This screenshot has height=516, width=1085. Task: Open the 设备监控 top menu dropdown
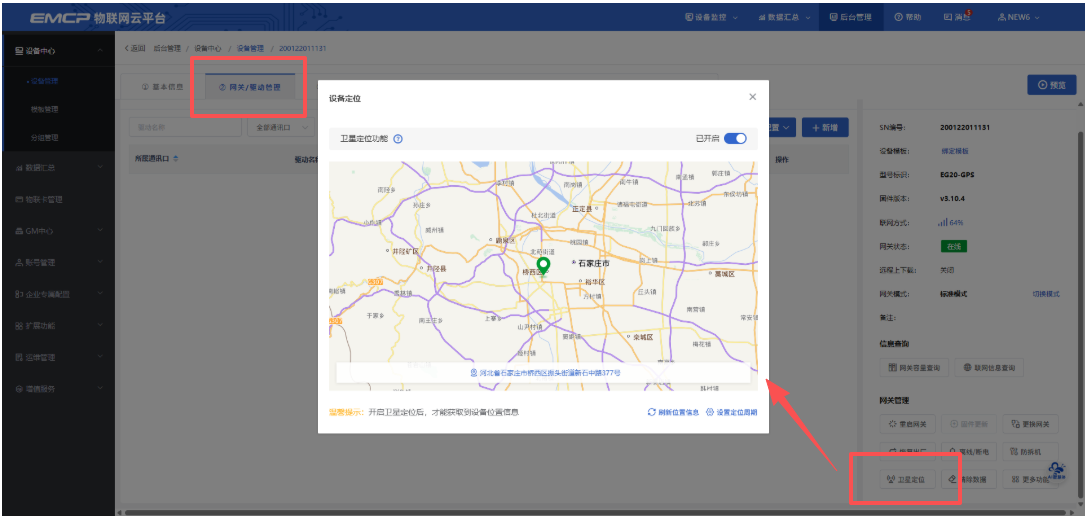click(x=711, y=17)
